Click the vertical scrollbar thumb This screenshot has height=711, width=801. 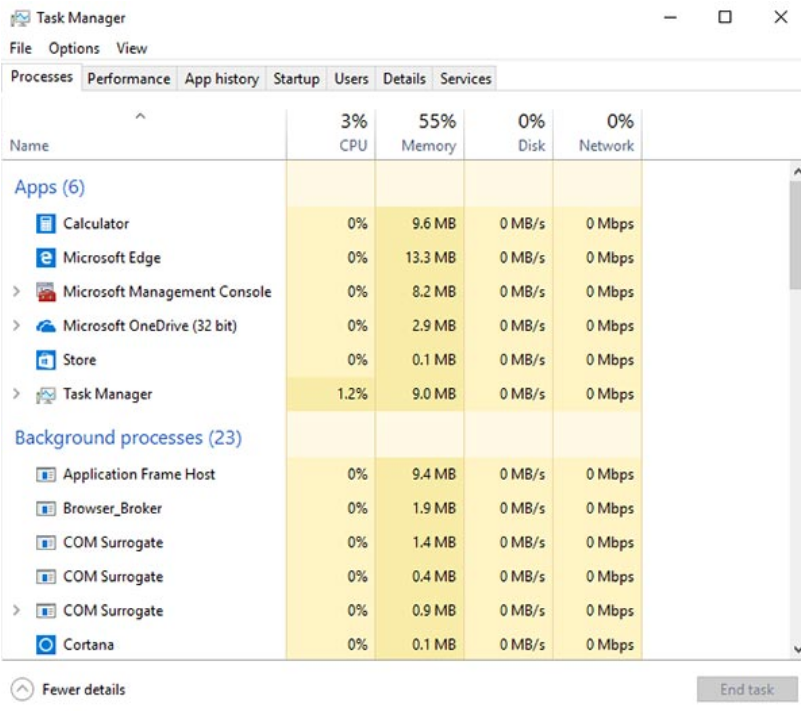[x=795, y=235]
